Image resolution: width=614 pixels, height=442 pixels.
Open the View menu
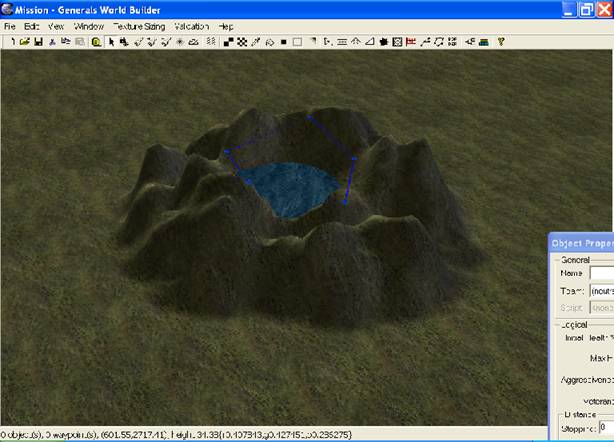[x=56, y=27]
